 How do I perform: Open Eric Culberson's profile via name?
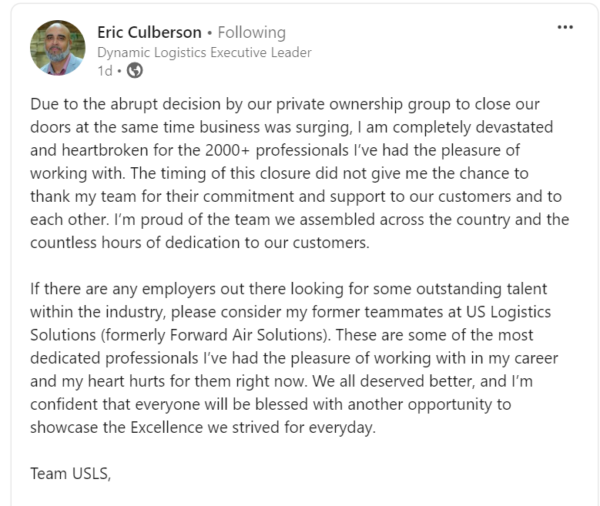coord(149,32)
